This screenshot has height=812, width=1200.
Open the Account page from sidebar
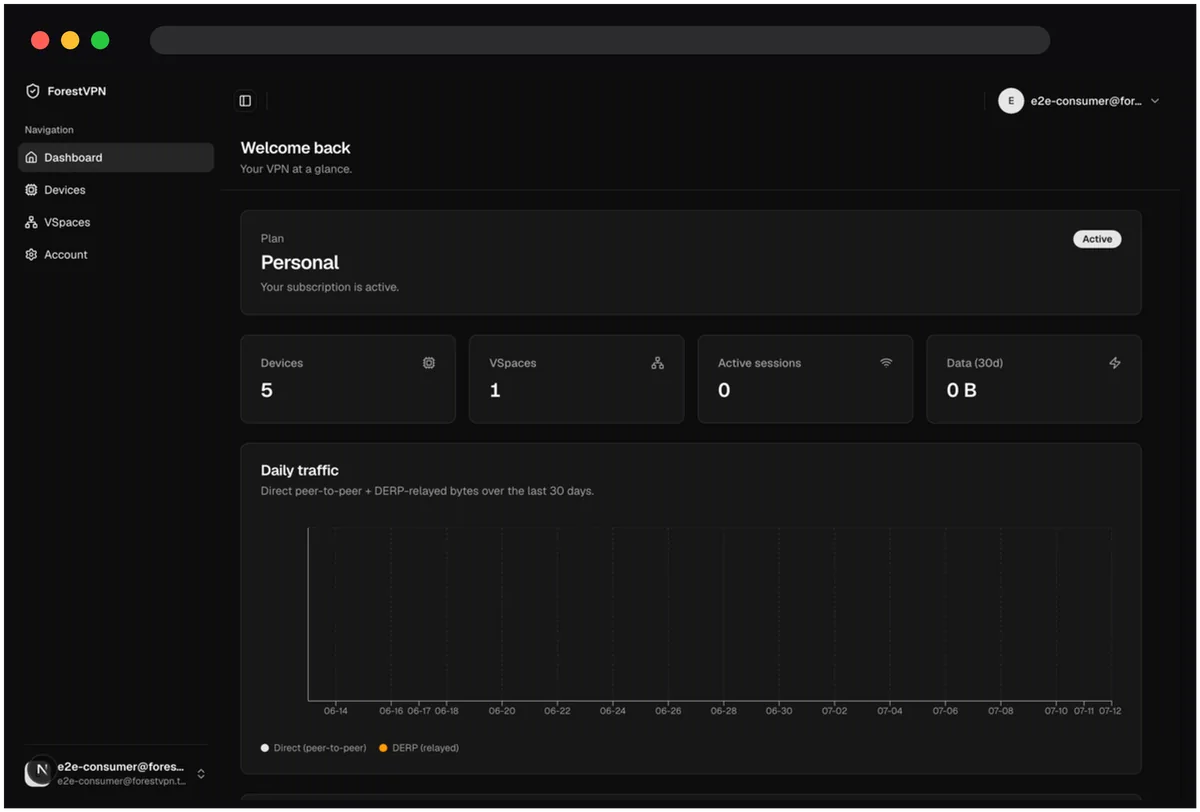[116, 255]
